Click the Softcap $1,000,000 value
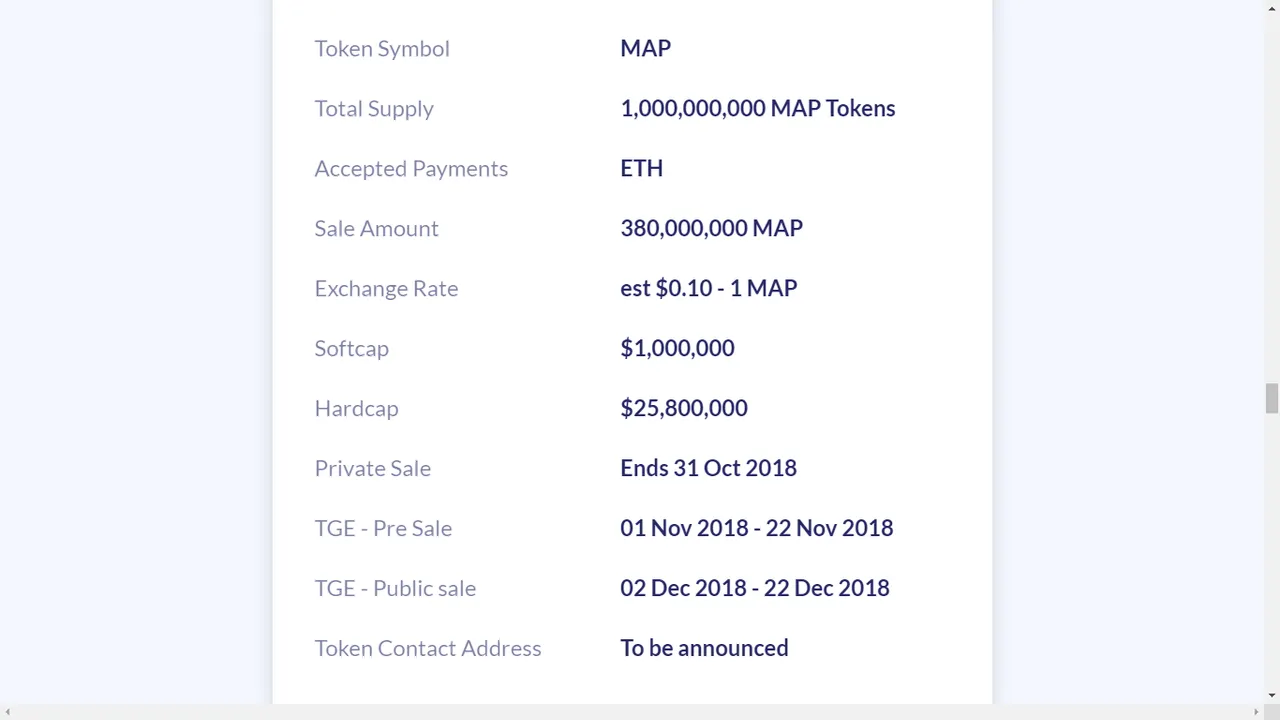1280x720 pixels. point(677,348)
